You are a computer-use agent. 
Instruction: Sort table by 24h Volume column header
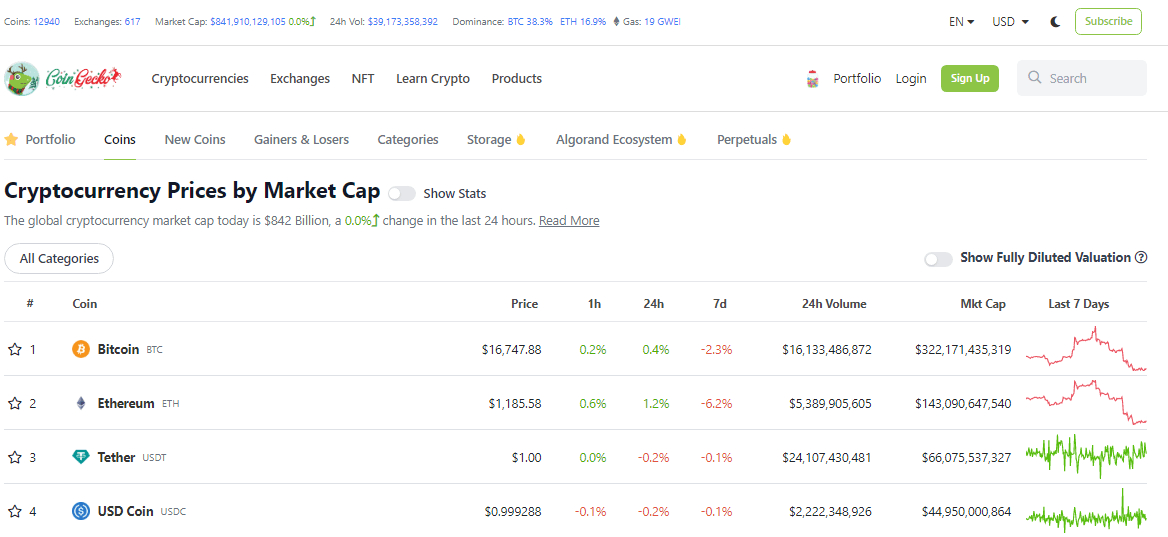(x=834, y=304)
